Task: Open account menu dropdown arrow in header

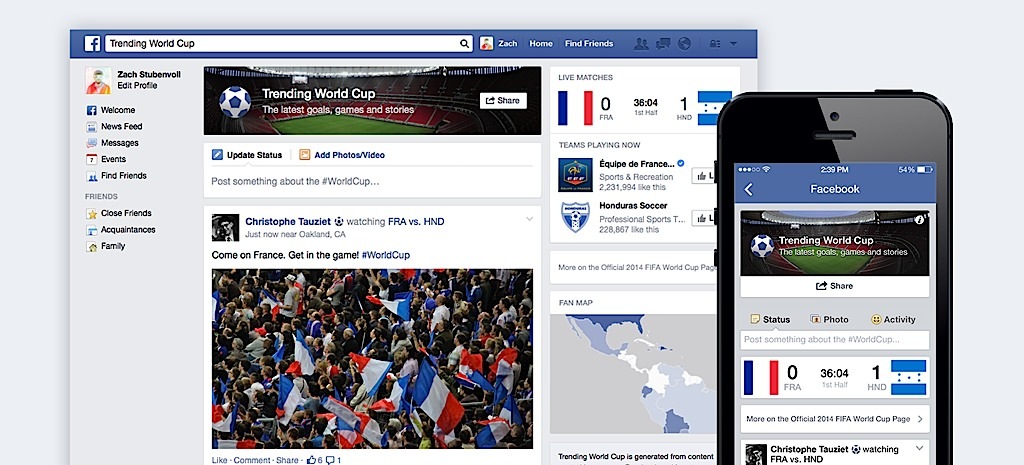Action: coord(733,44)
